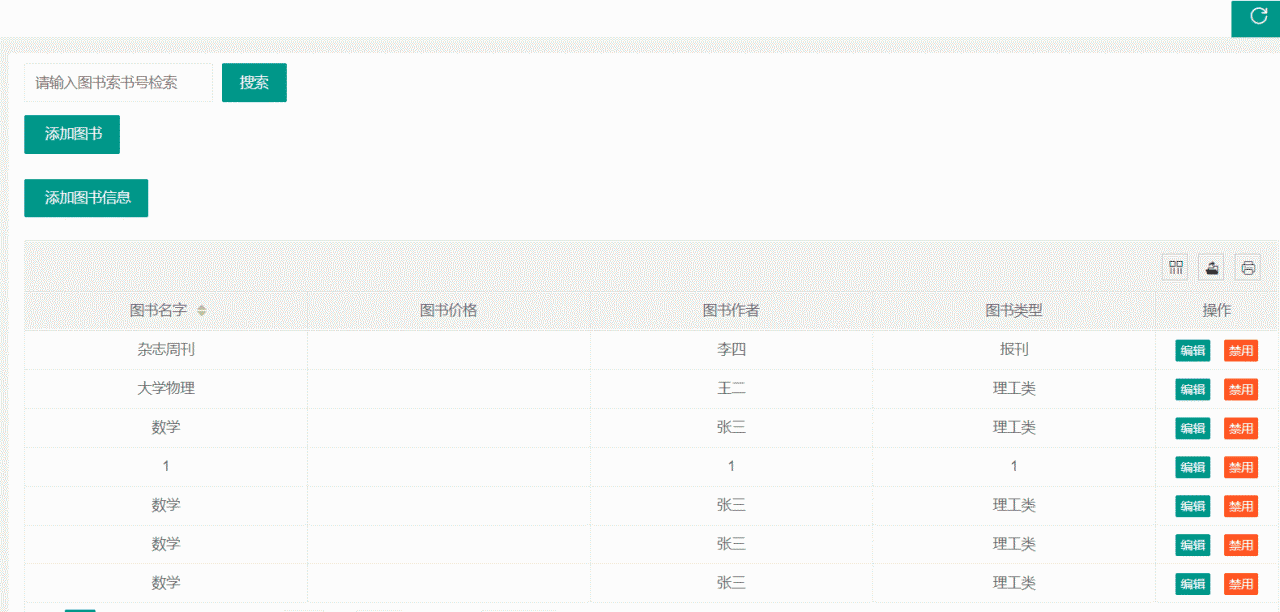Viewport: 1280px width, 612px height.
Task: Focus the 请输入图书索书号检索 search field
Action: pyautogui.click(x=119, y=83)
